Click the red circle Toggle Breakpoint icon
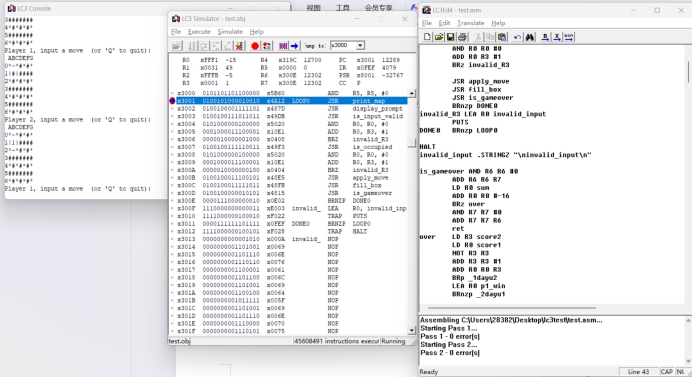Screen dimensions: 692x377 tap(255, 45)
